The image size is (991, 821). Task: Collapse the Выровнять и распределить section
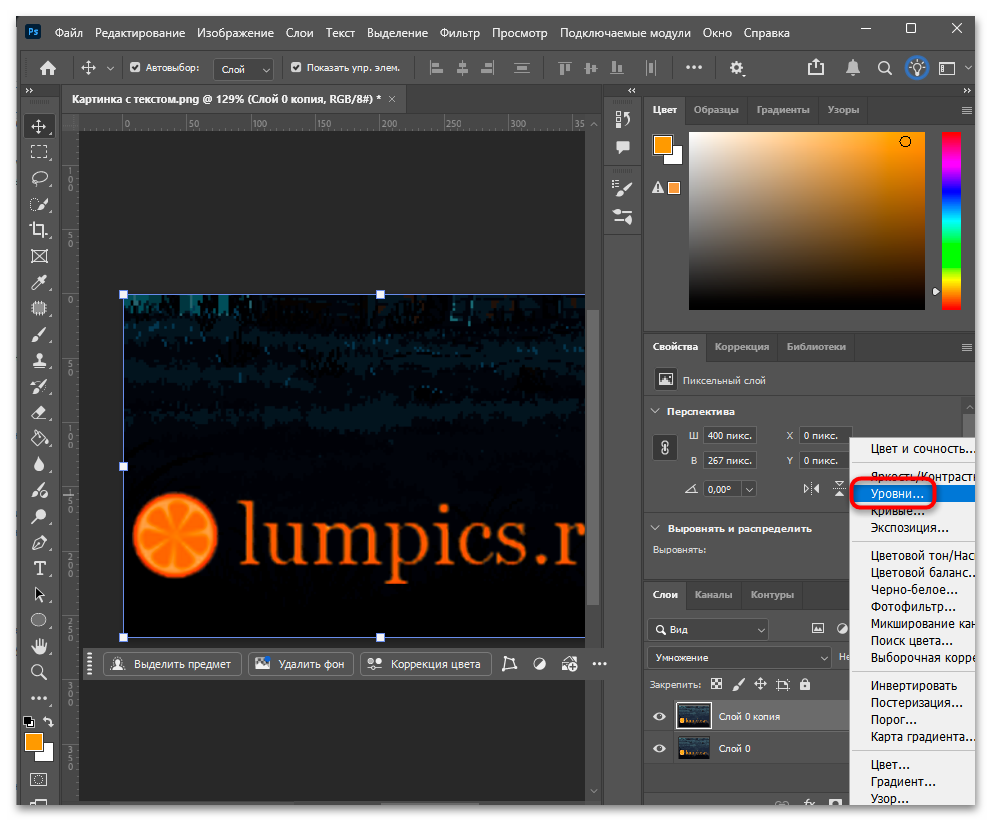point(655,528)
